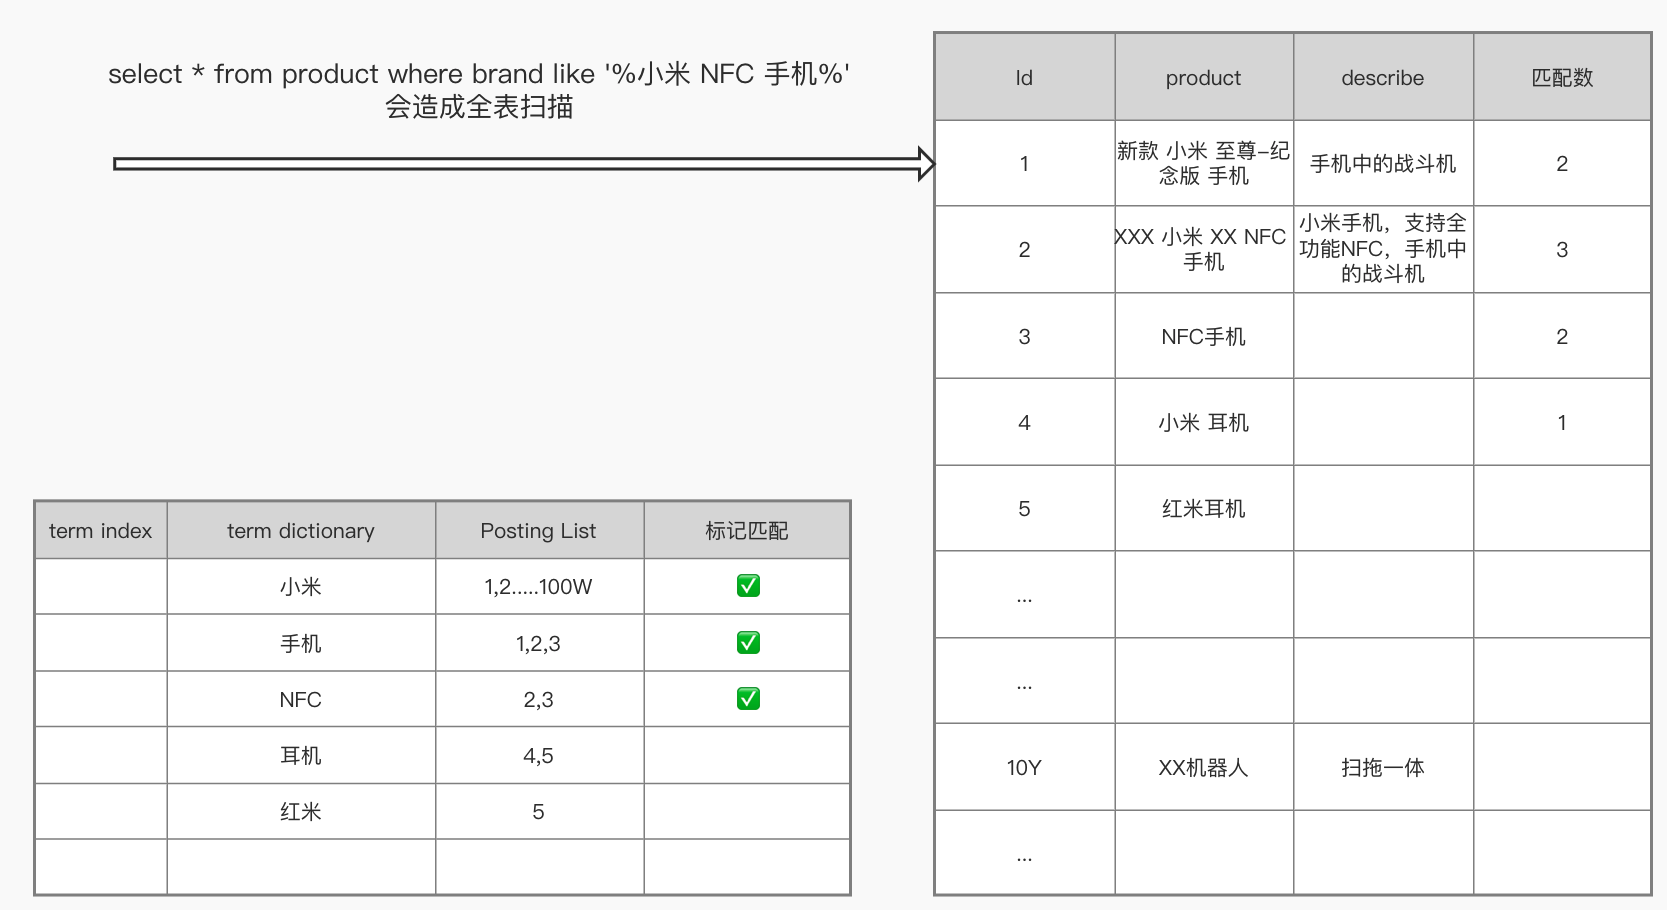Select the 'product' header cell
Viewport: 1667px width, 910px height.
tap(1204, 77)
